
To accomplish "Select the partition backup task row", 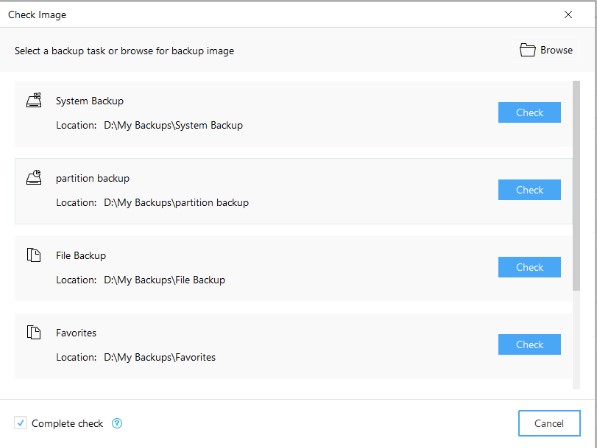I will [x=294, y=191].
